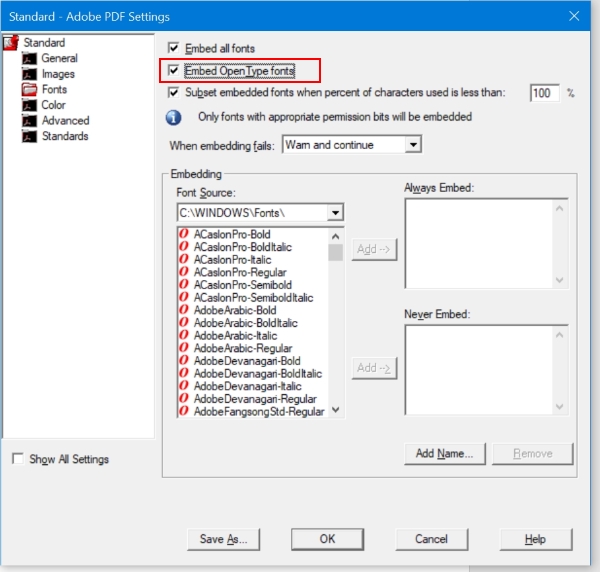Toggle Embed OpenType fonts checkbox
Image resolution: width=600 pixels, height=572 pixels.
173,70
